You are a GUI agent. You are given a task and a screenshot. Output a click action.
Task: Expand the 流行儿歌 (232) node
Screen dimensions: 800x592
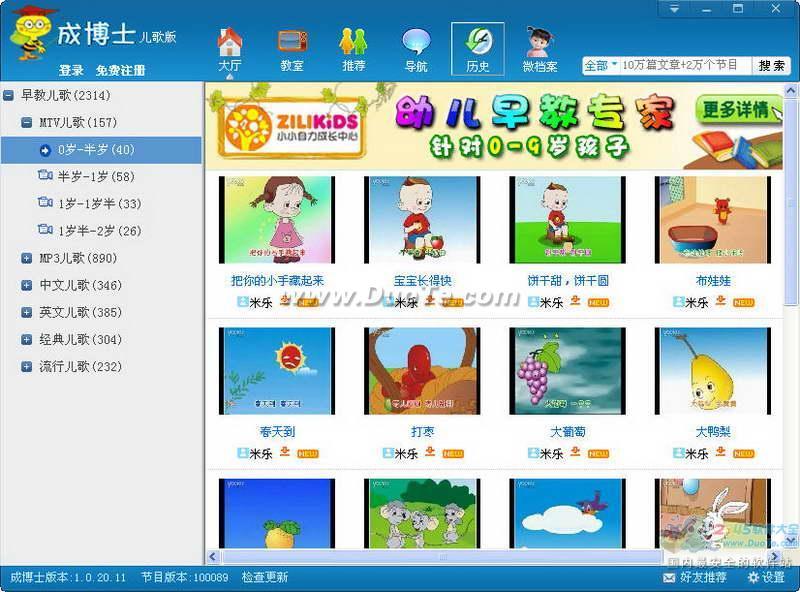coord(27,366)
